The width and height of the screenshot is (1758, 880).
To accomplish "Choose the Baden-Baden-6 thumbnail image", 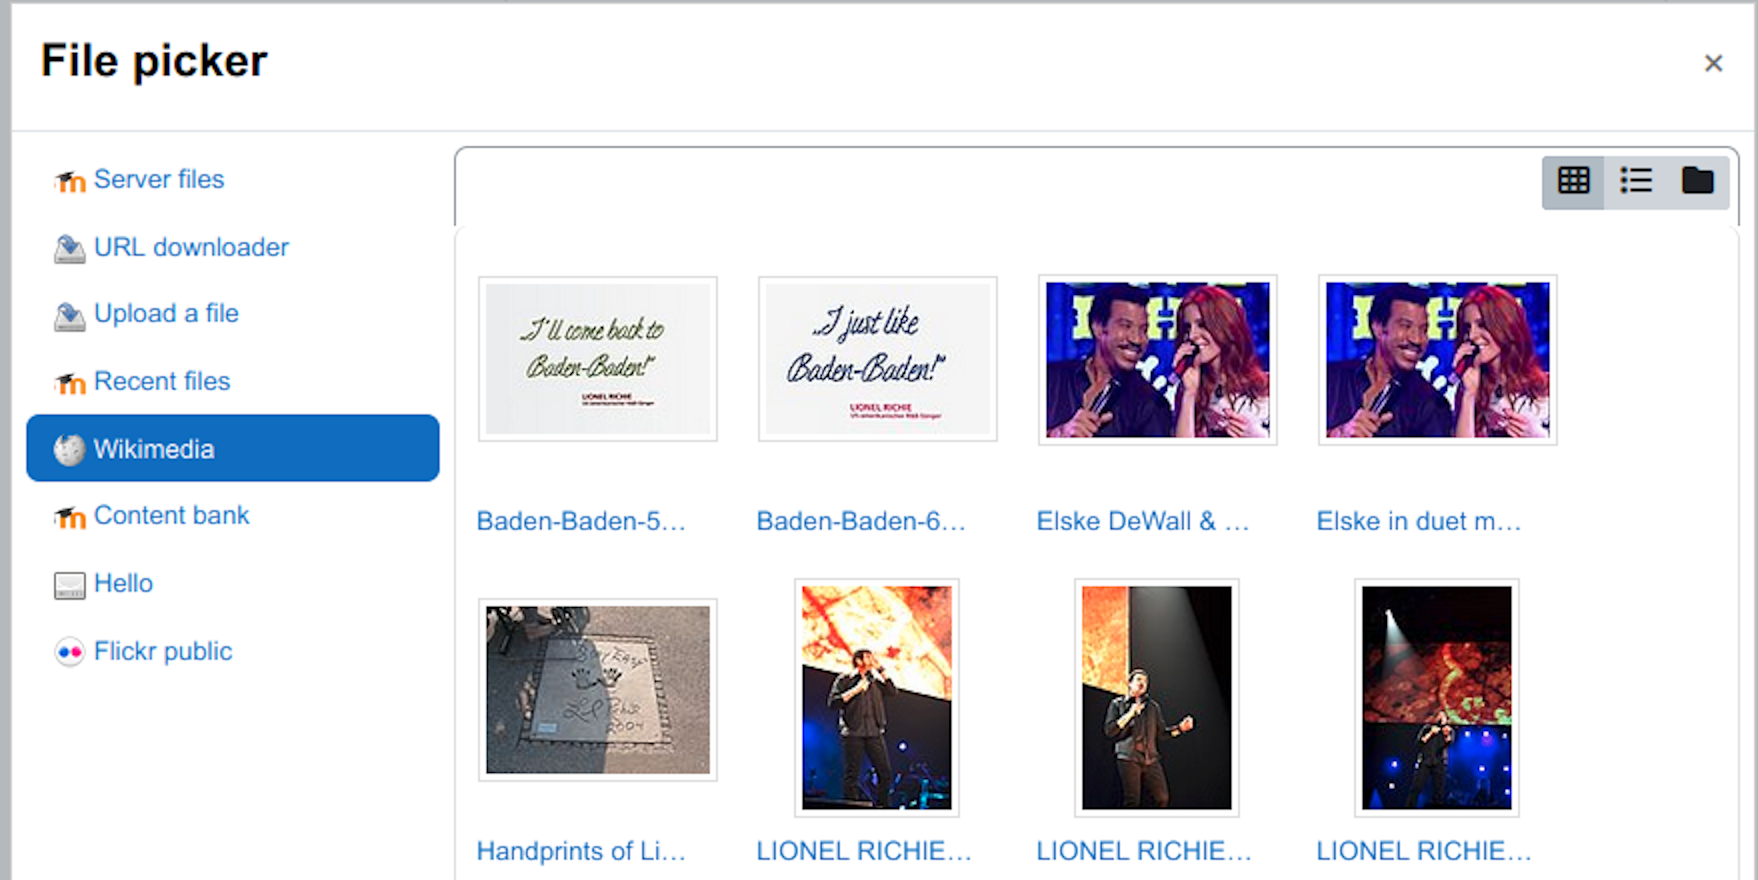I will (x=878, y=359).
